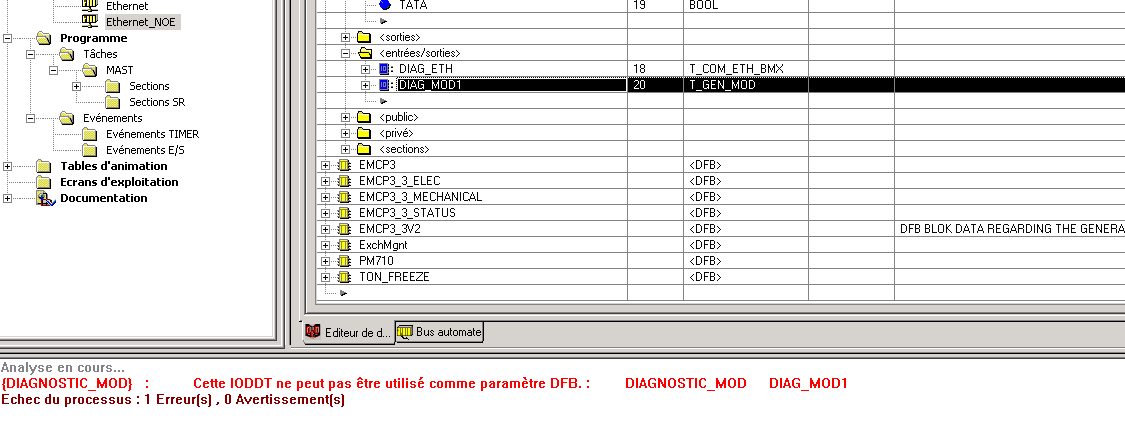Click the T_GEN_MOD type cell
Screen dimensions: 1125x447
(x=722, y=85)
